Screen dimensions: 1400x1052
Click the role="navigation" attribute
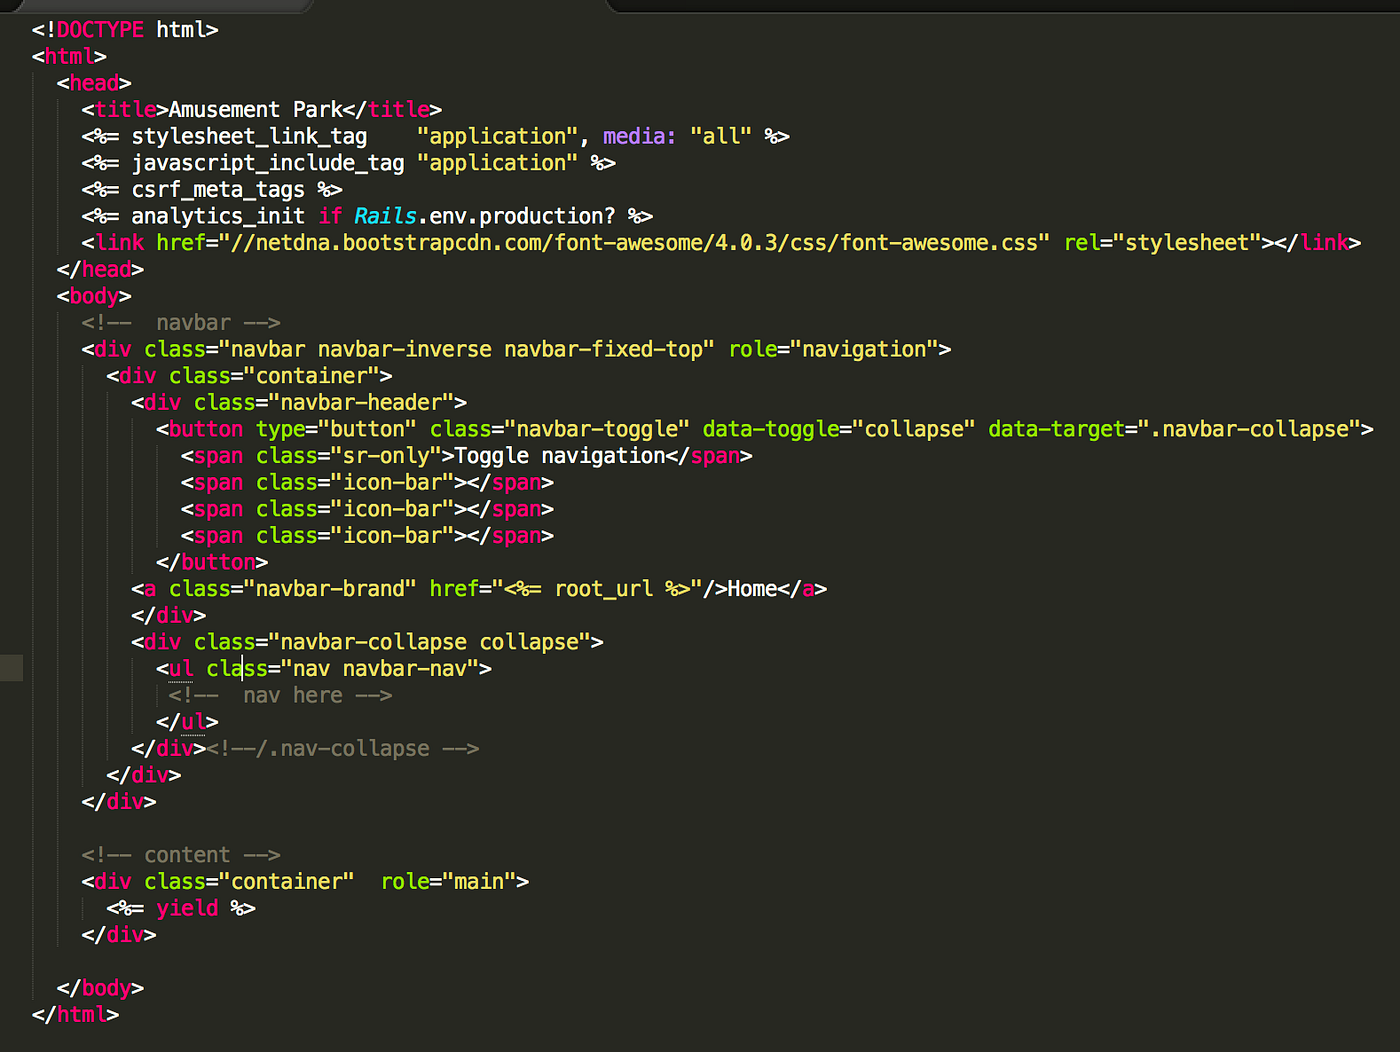[834, 349]
